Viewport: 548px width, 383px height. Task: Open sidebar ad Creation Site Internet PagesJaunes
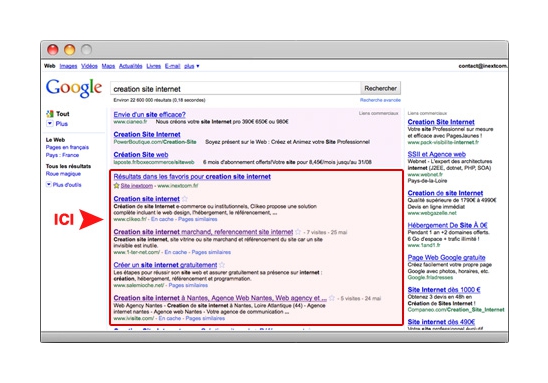[441, 122]
